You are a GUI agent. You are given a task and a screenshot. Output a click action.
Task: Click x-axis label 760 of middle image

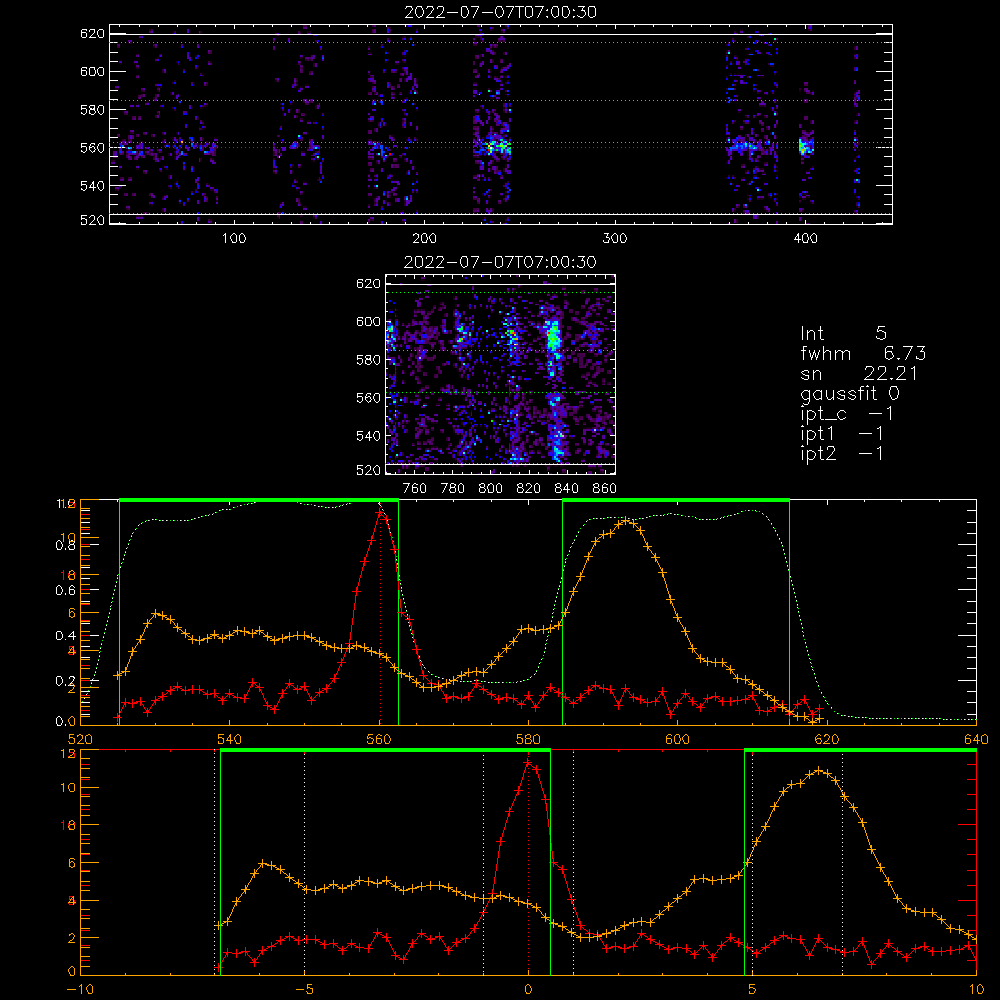[415, 489]
